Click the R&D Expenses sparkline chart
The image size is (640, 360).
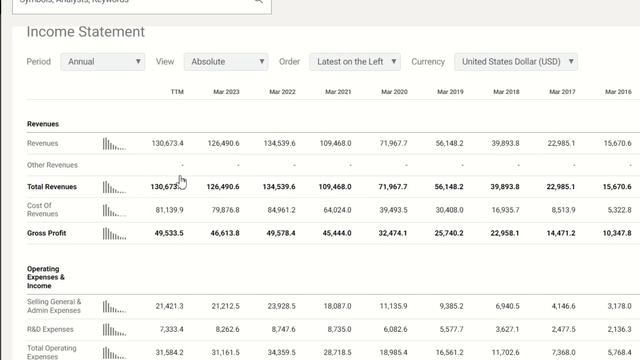[114, 329]
